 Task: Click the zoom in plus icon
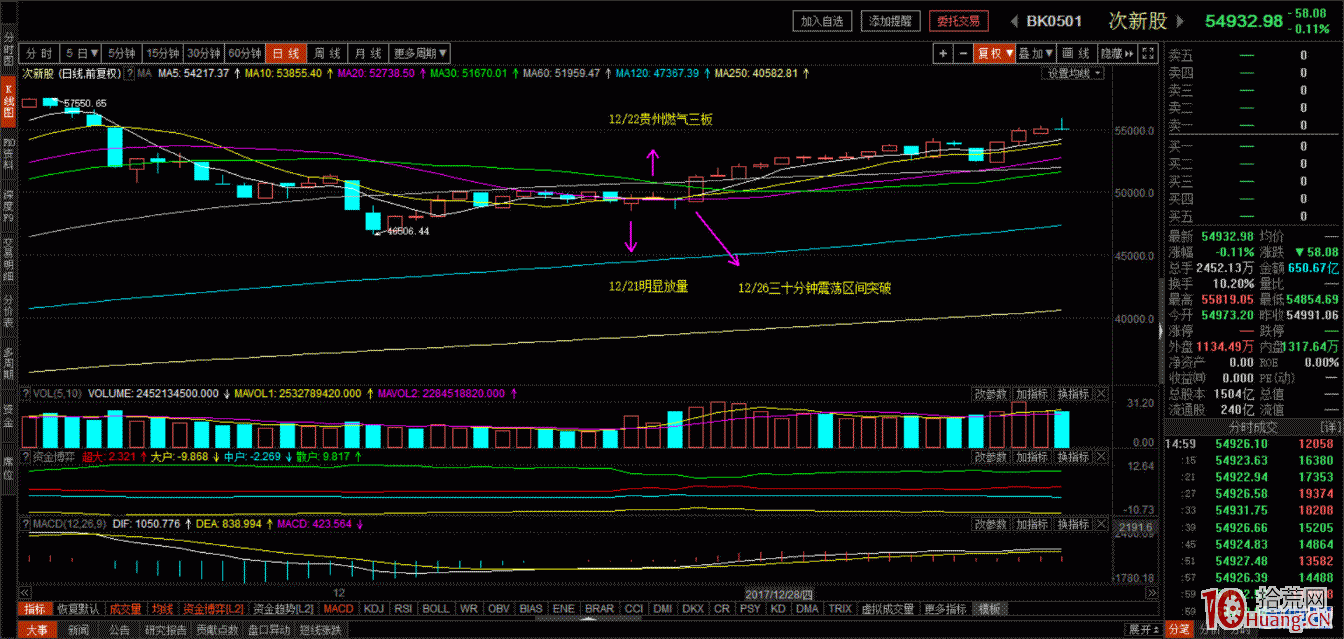pyautogui.click(x=943, y=53)
